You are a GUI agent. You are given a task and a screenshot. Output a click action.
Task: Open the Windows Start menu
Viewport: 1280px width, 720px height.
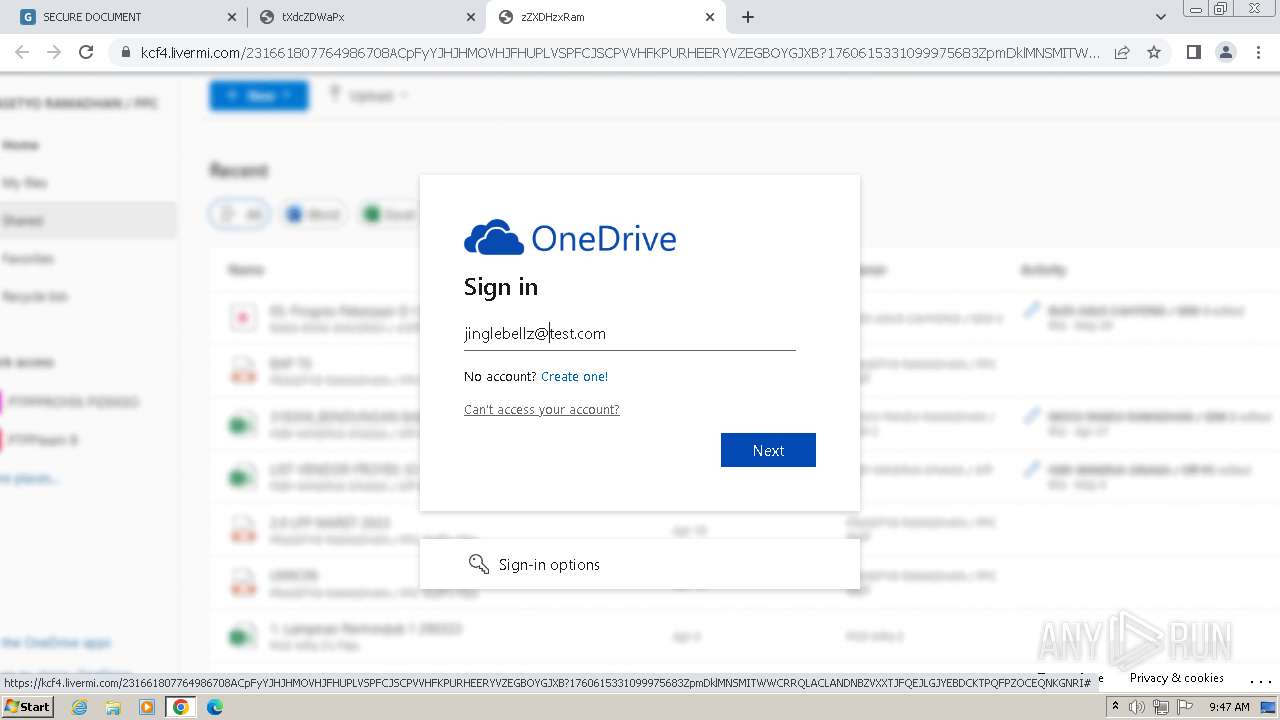(27, 707)
